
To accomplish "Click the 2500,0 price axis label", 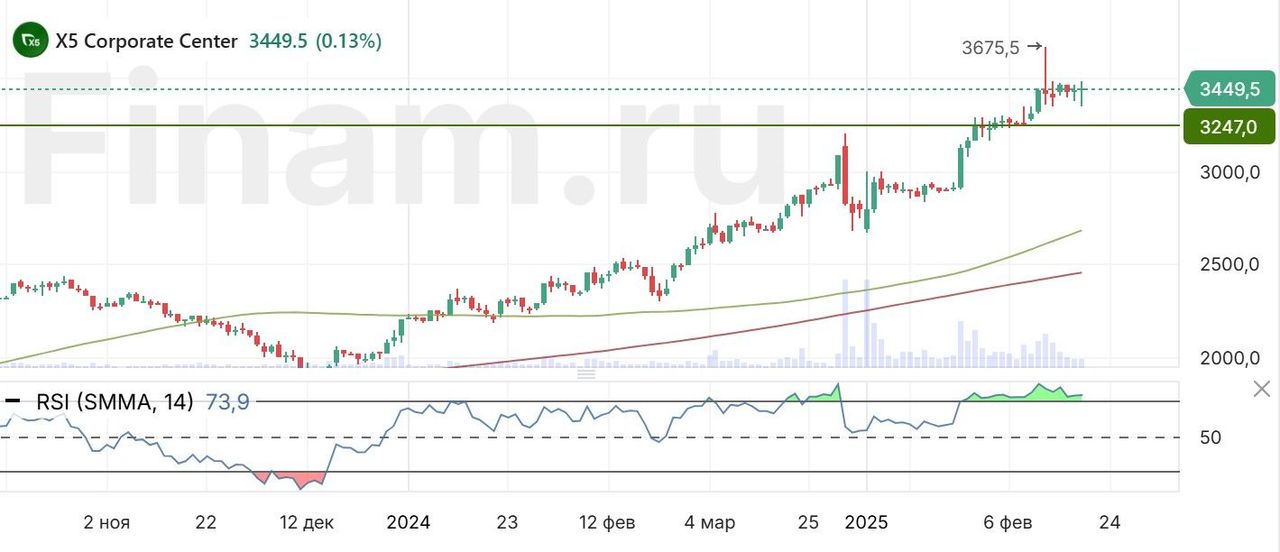I will pos(1229,265).
